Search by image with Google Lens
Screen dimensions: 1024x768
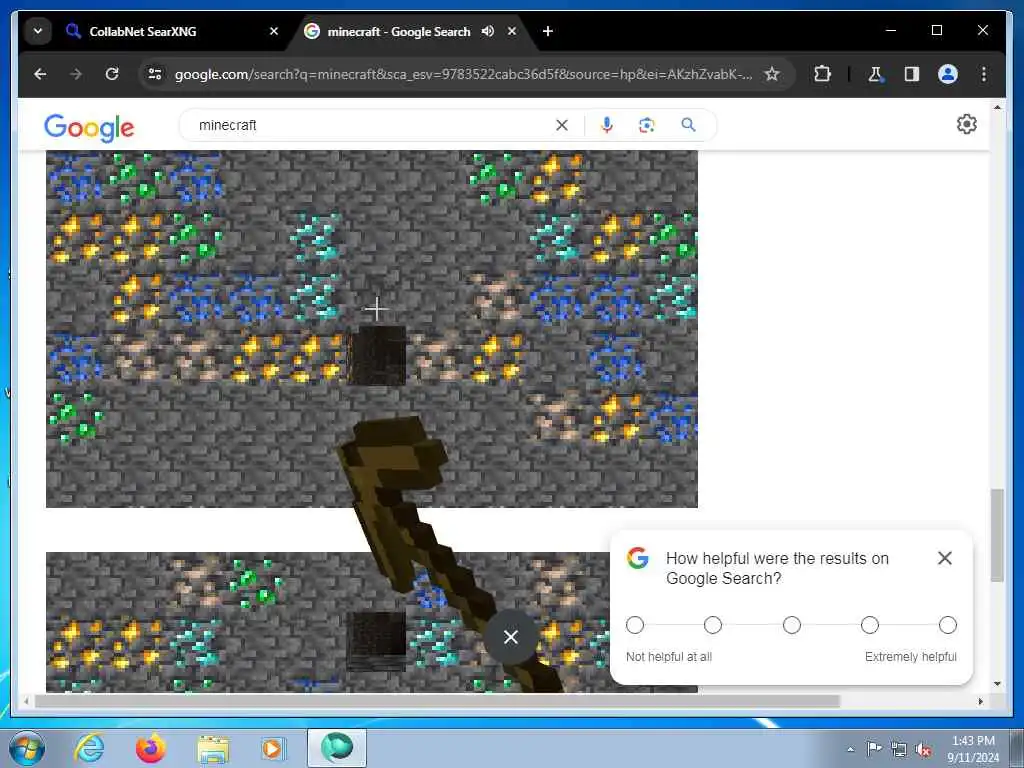pos(647,125)
